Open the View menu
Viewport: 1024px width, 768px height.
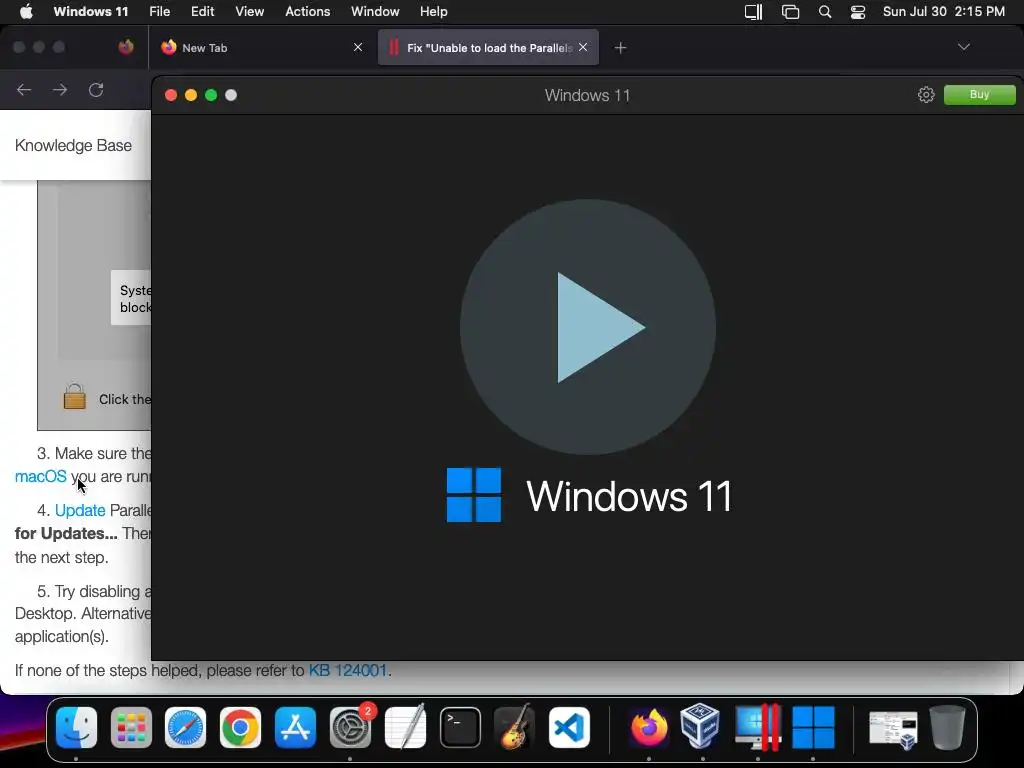pyautogui.click(x=249, y=11)
